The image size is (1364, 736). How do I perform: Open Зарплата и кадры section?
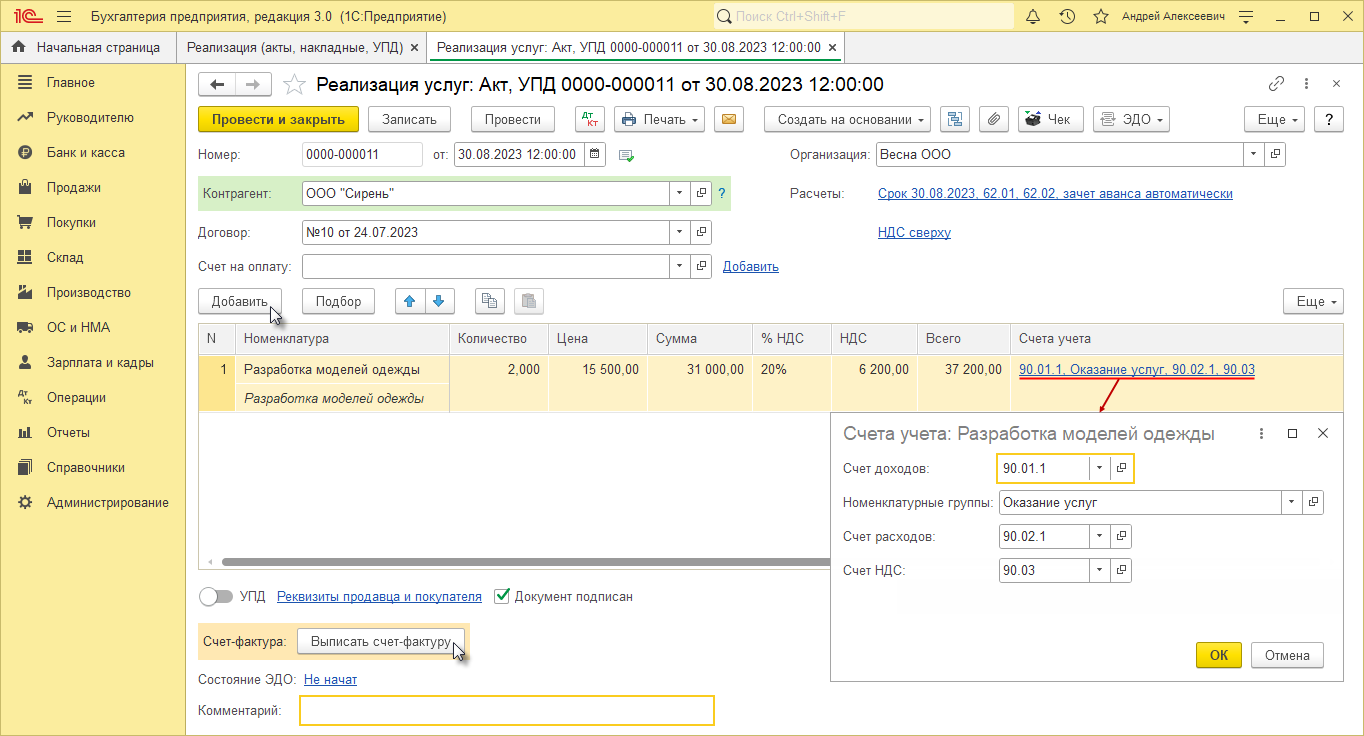(x=98, y=362)
